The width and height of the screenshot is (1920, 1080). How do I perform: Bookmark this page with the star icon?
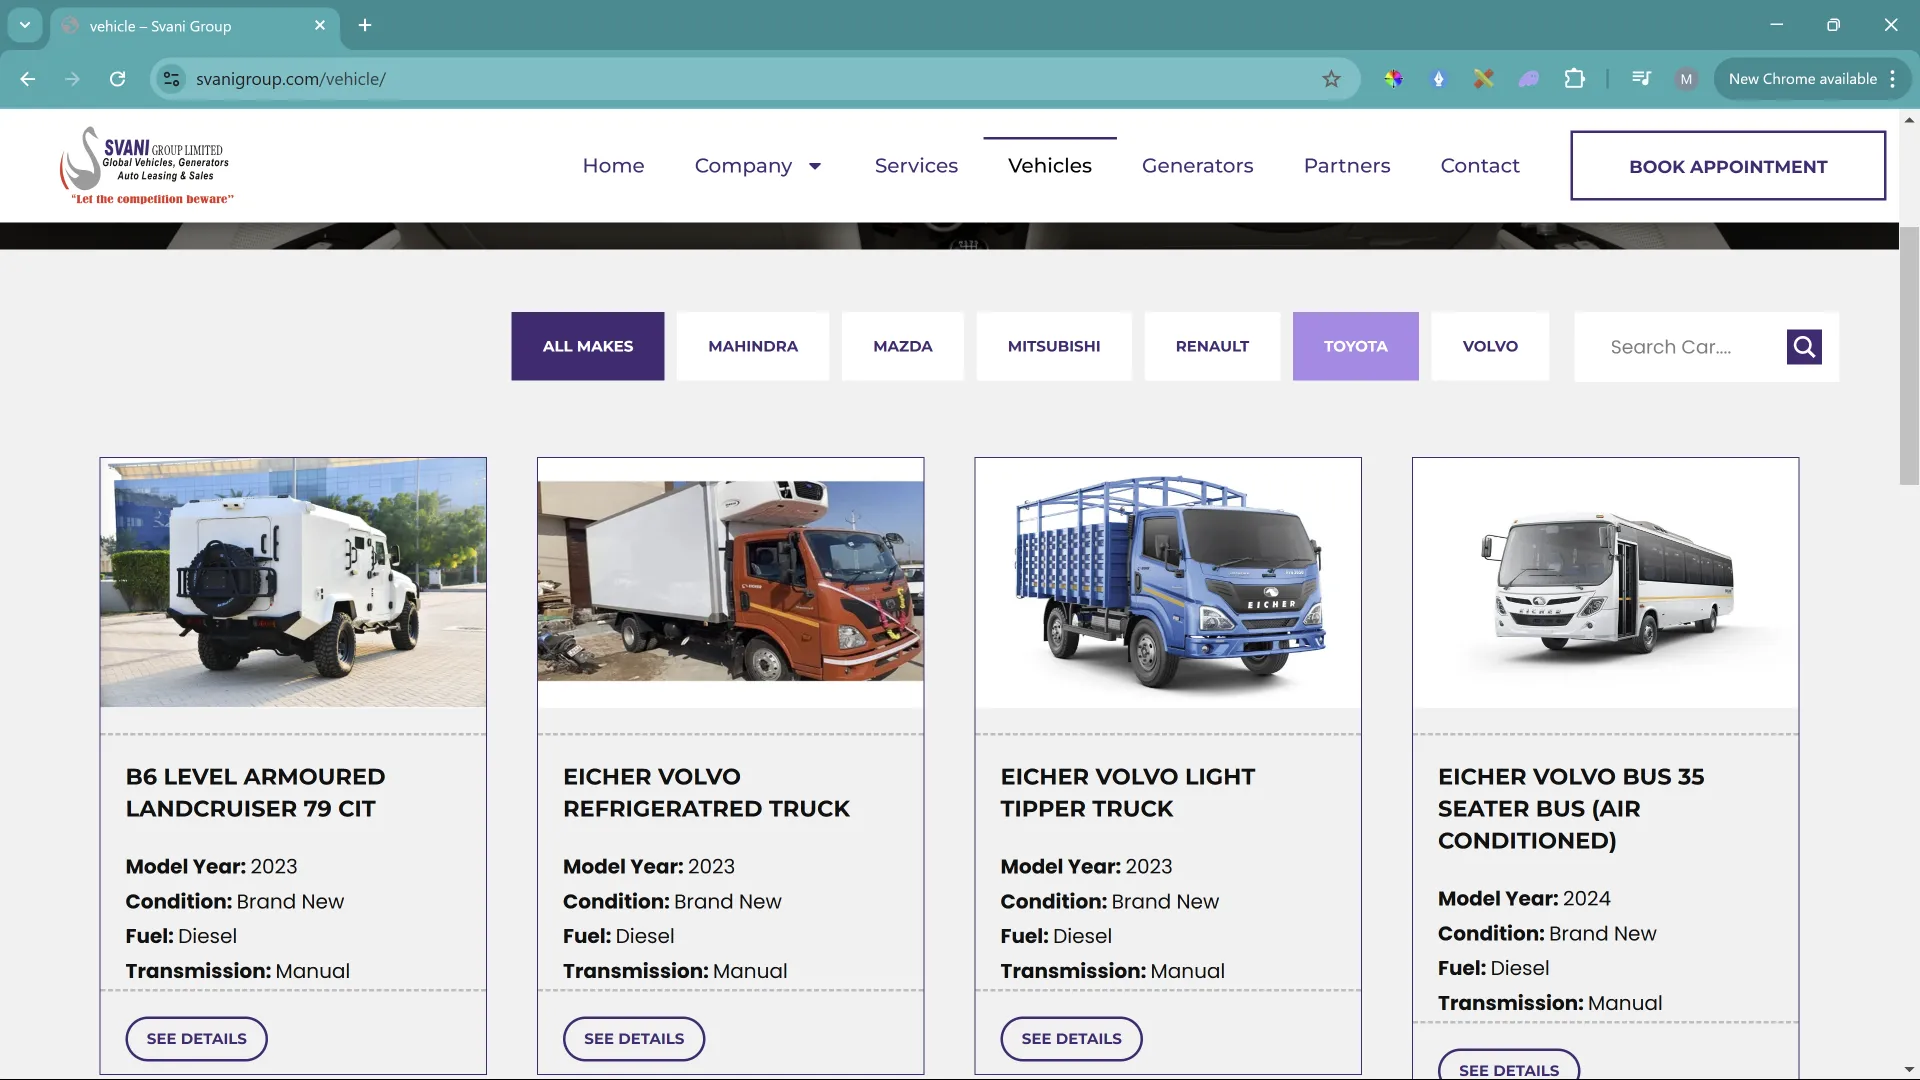coord(1331,79)
